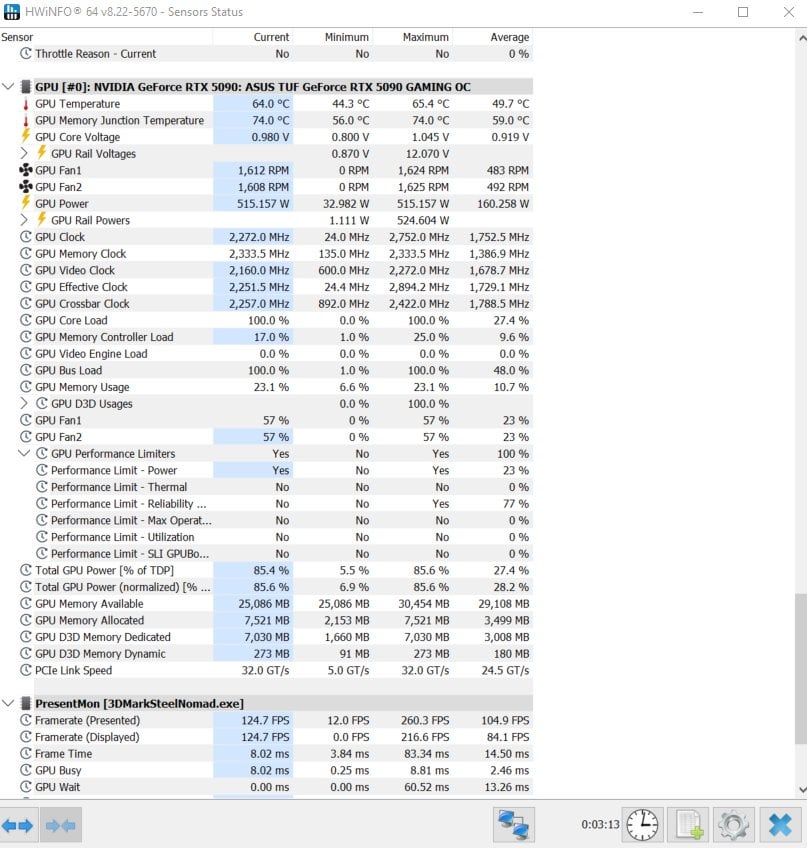Click GPU Power lightning bolt icon

[25, 203]
